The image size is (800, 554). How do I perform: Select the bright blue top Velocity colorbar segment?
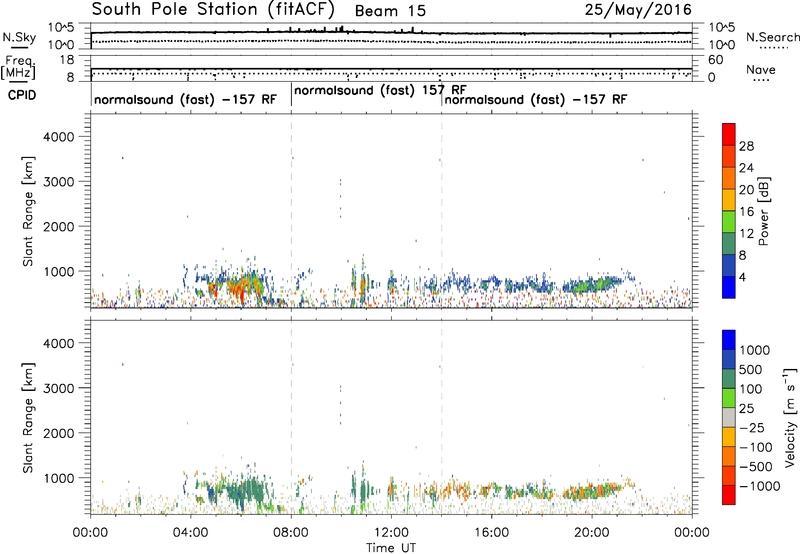pyautogui.click(x=729, y=340)
